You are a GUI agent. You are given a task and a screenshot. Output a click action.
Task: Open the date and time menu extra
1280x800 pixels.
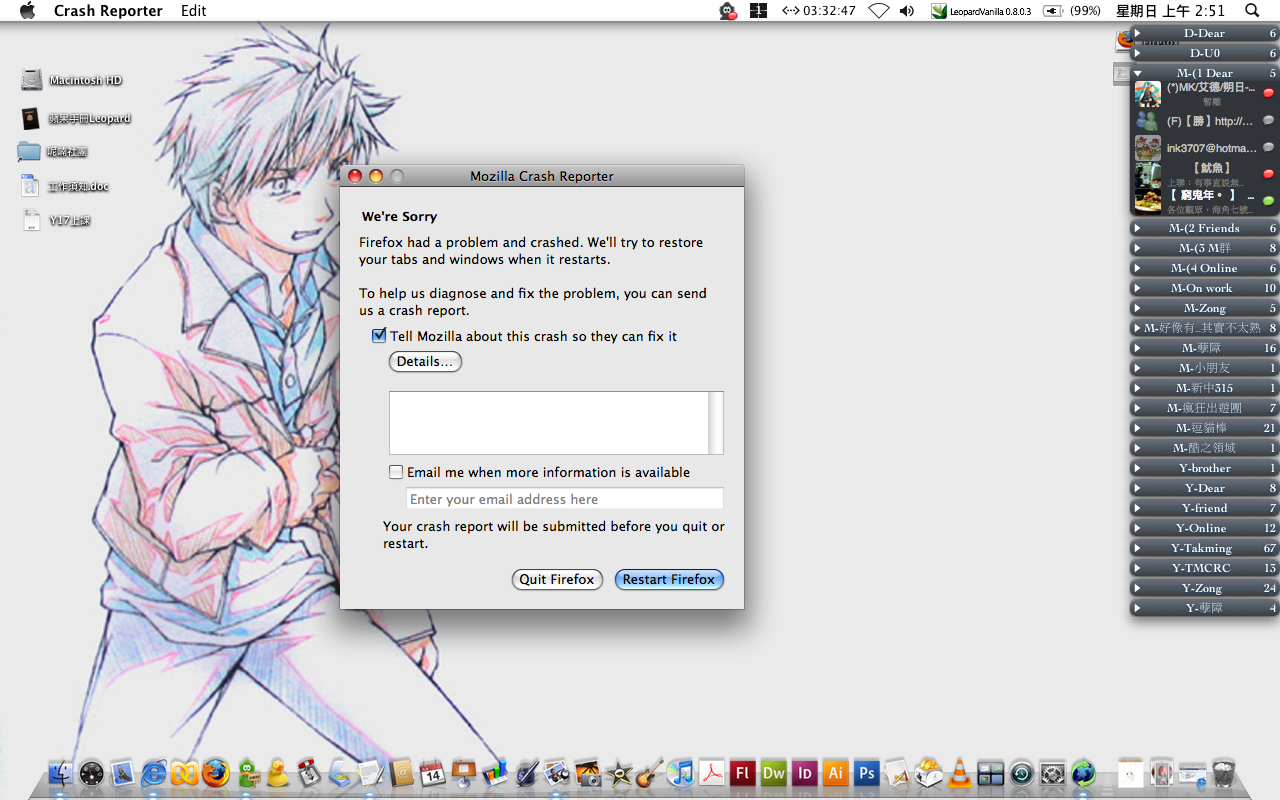pos(1170,10)
